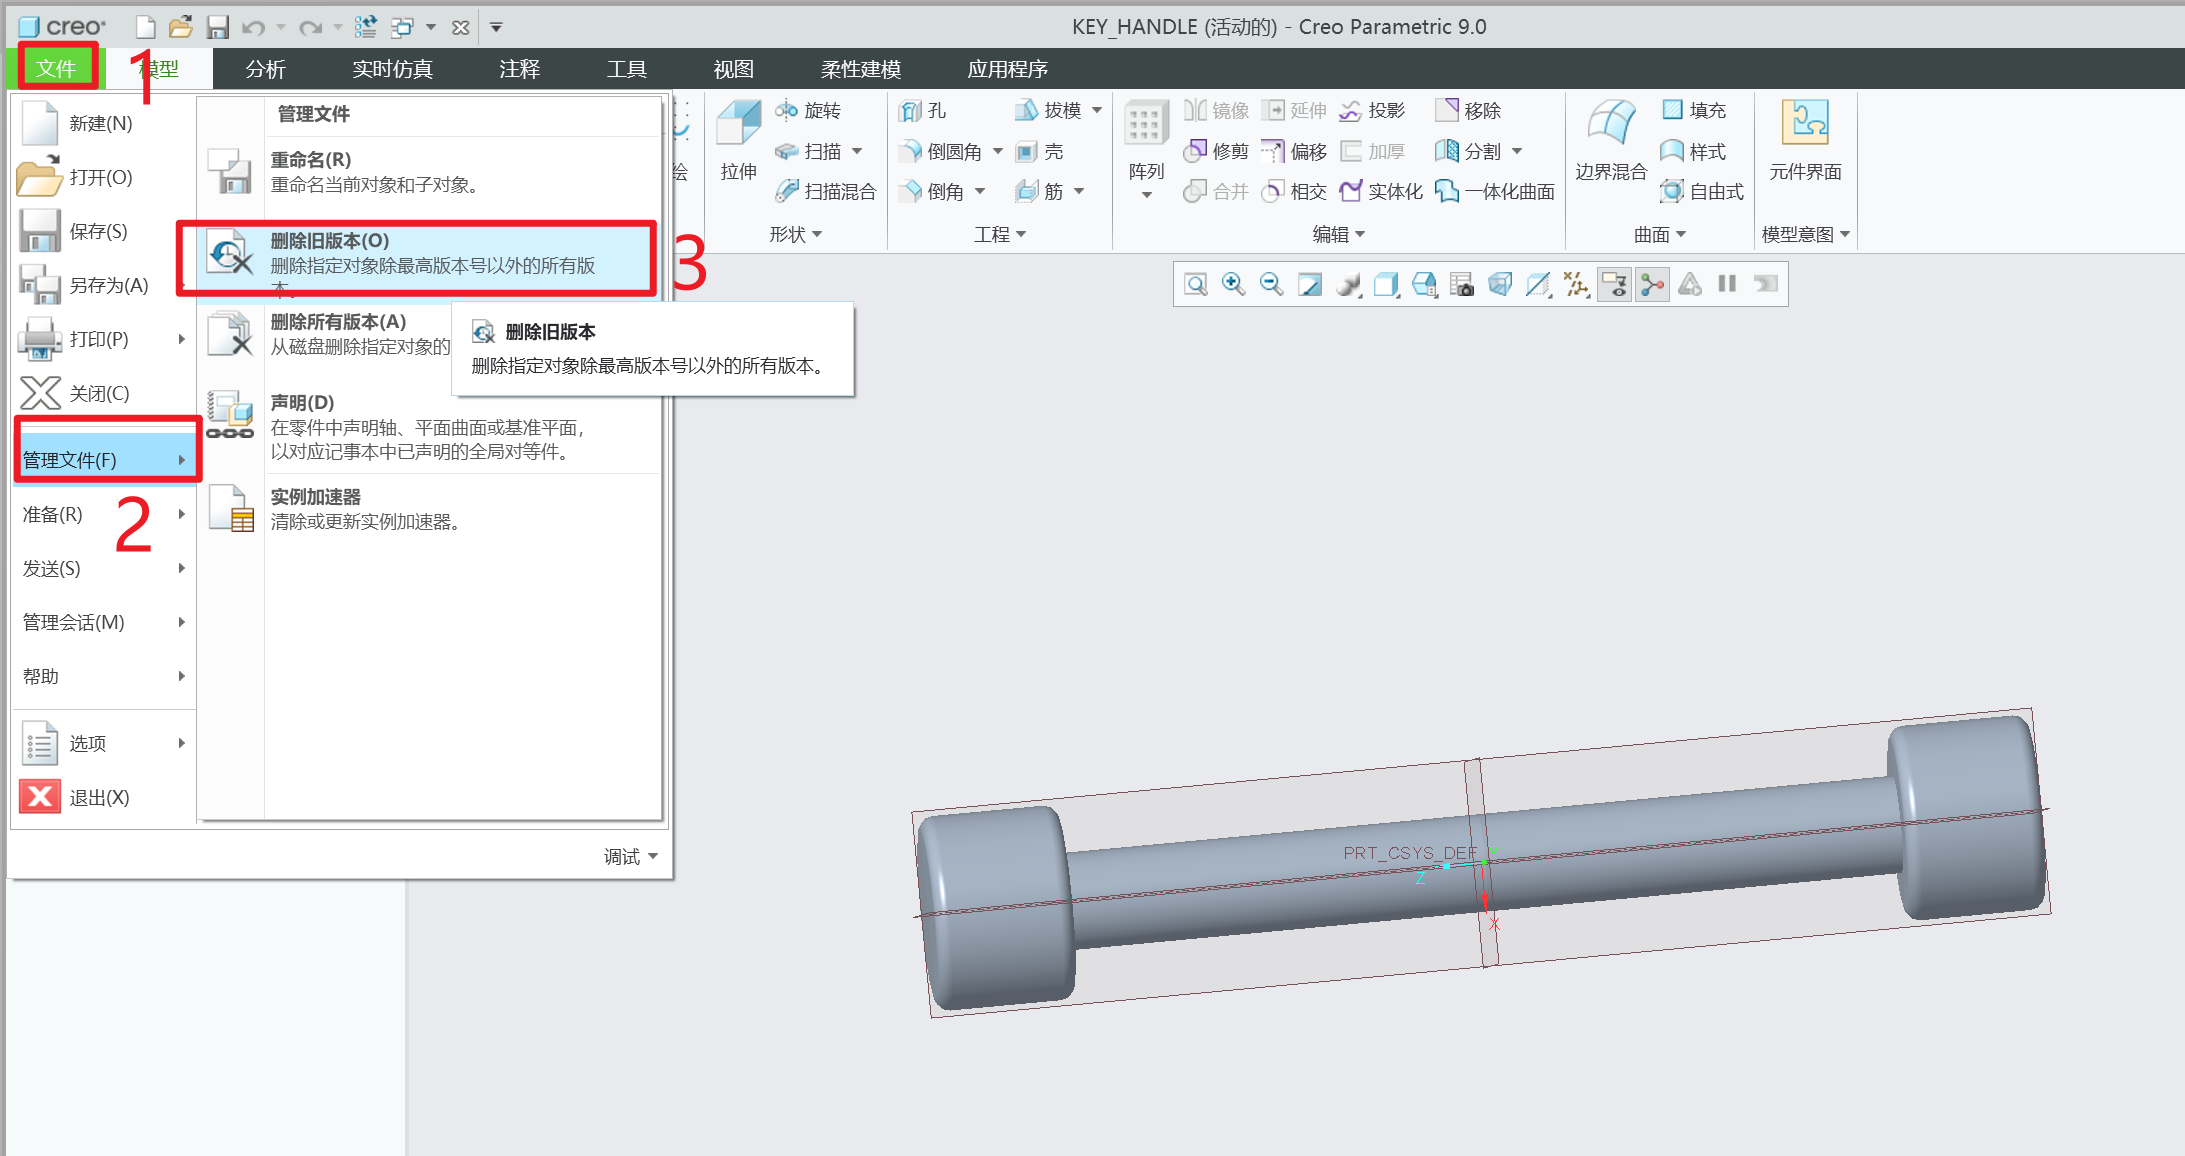Toggle datum display filters icon
Viewport: 2185px width, 1156px height.
tap(1576, 285)
